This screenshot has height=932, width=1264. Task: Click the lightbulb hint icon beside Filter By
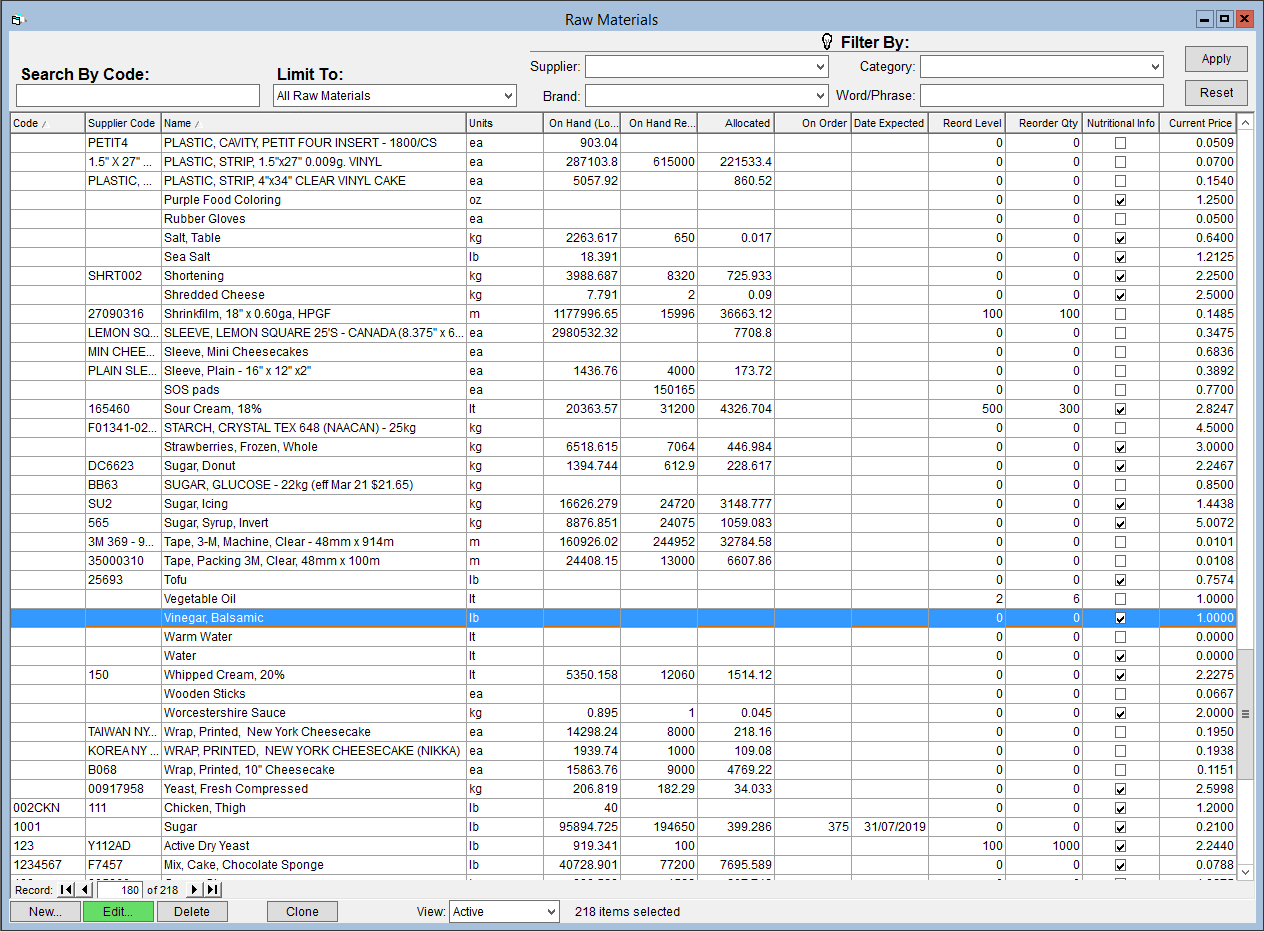coord(827,41)
